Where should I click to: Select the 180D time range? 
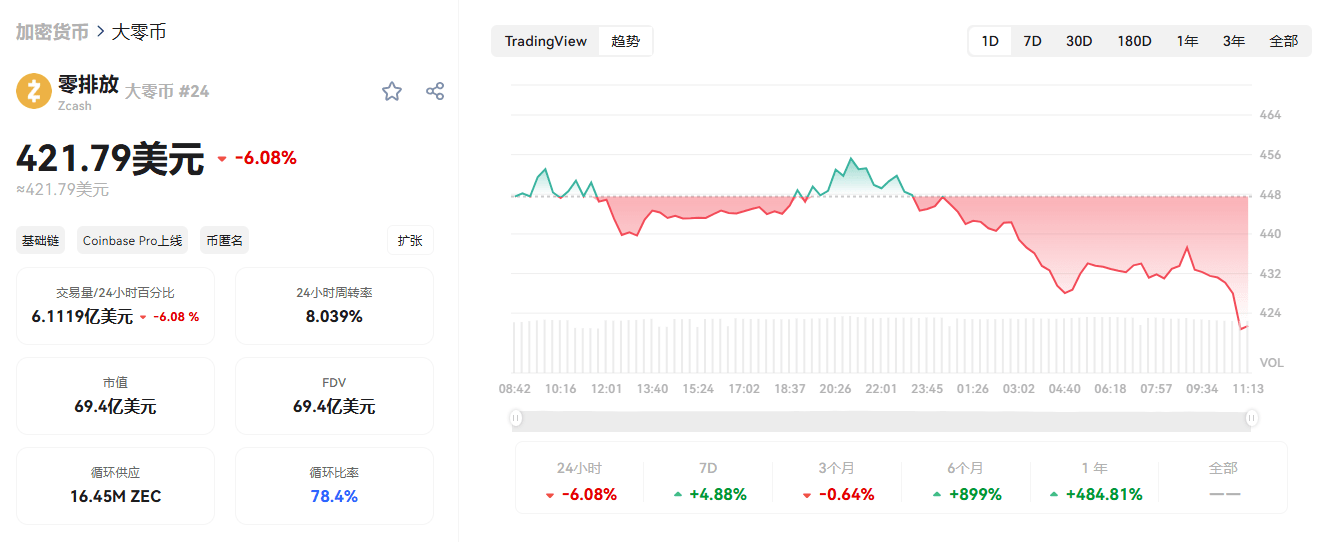[1134, 41]
